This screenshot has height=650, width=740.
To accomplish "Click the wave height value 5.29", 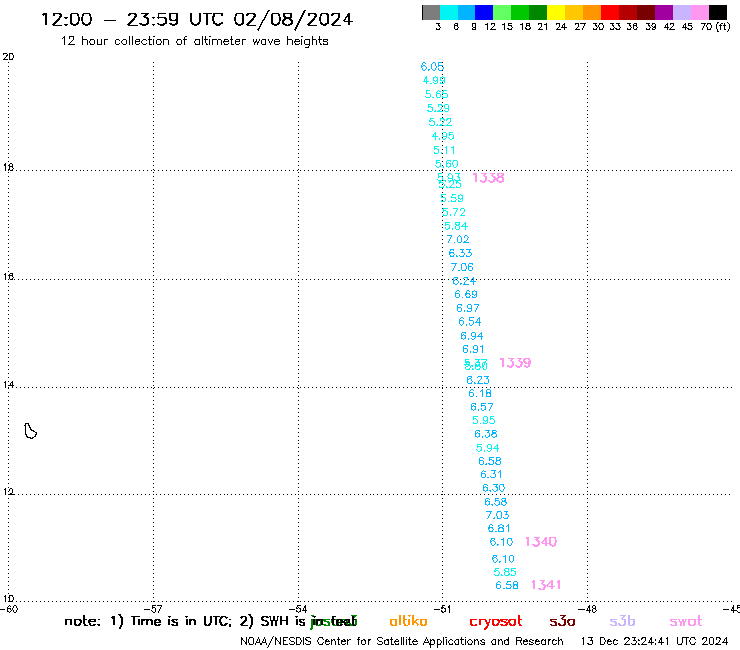I will coord(438,108).
